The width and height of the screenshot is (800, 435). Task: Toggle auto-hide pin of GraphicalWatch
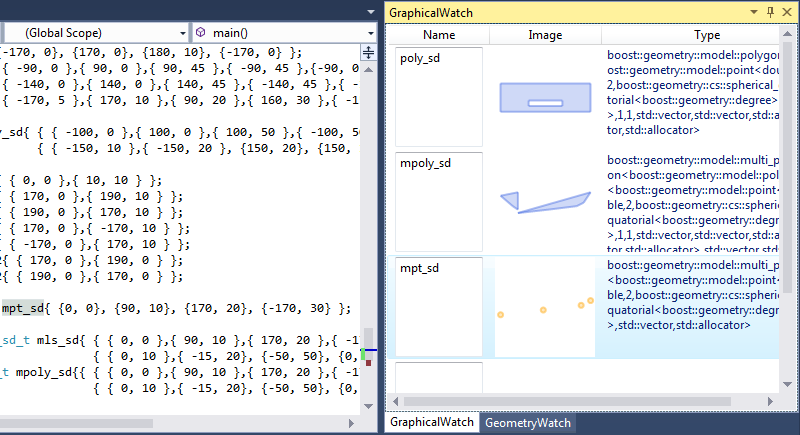pos(770,12)
